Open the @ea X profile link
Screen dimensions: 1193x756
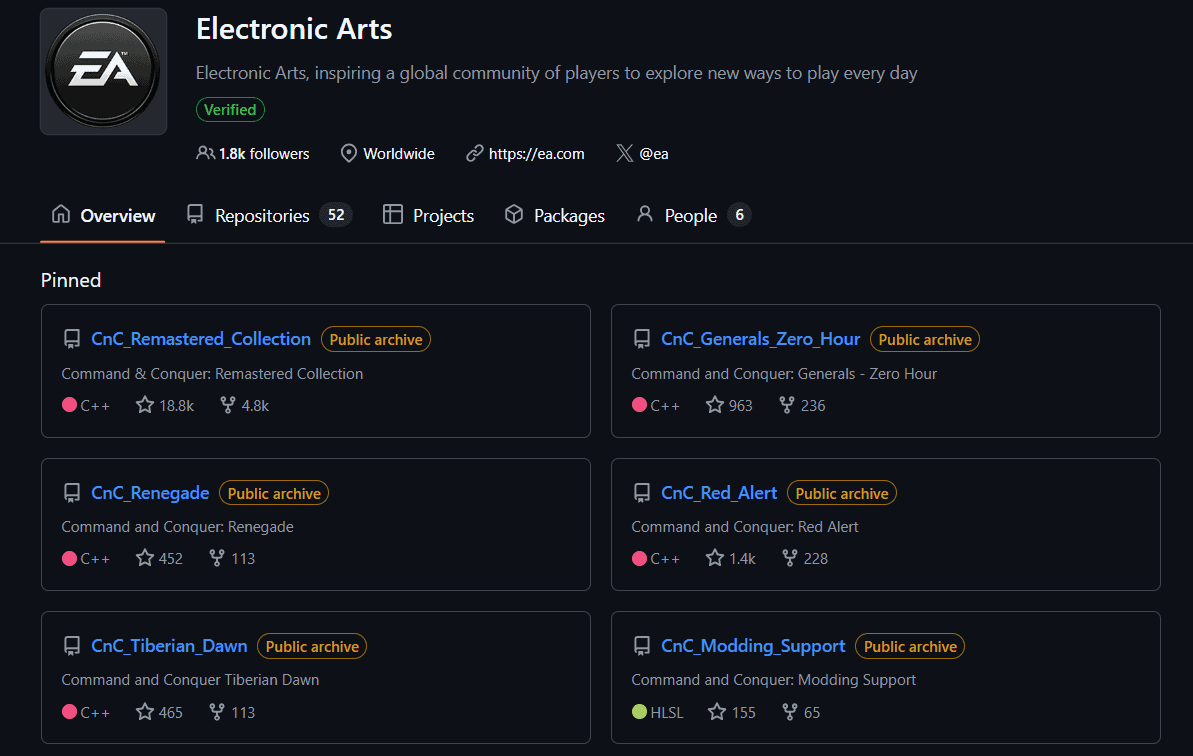coord(654,154)
